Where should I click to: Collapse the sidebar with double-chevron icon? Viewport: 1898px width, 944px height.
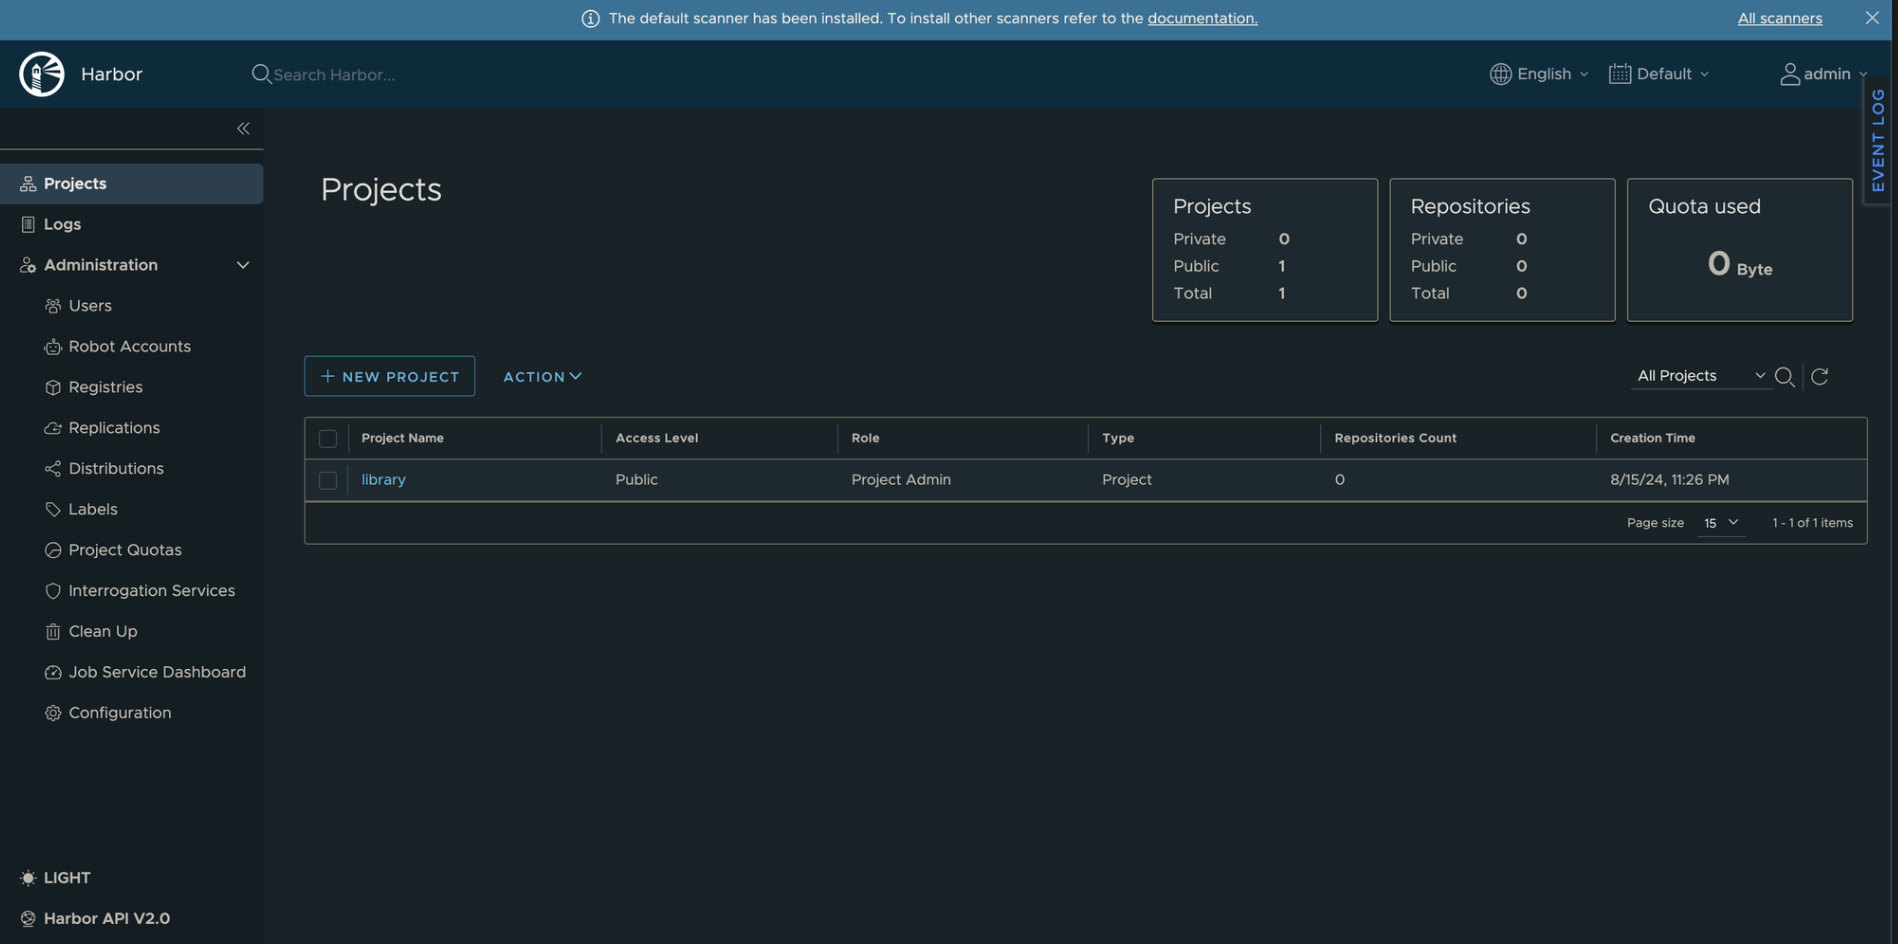tap(243, 128)
